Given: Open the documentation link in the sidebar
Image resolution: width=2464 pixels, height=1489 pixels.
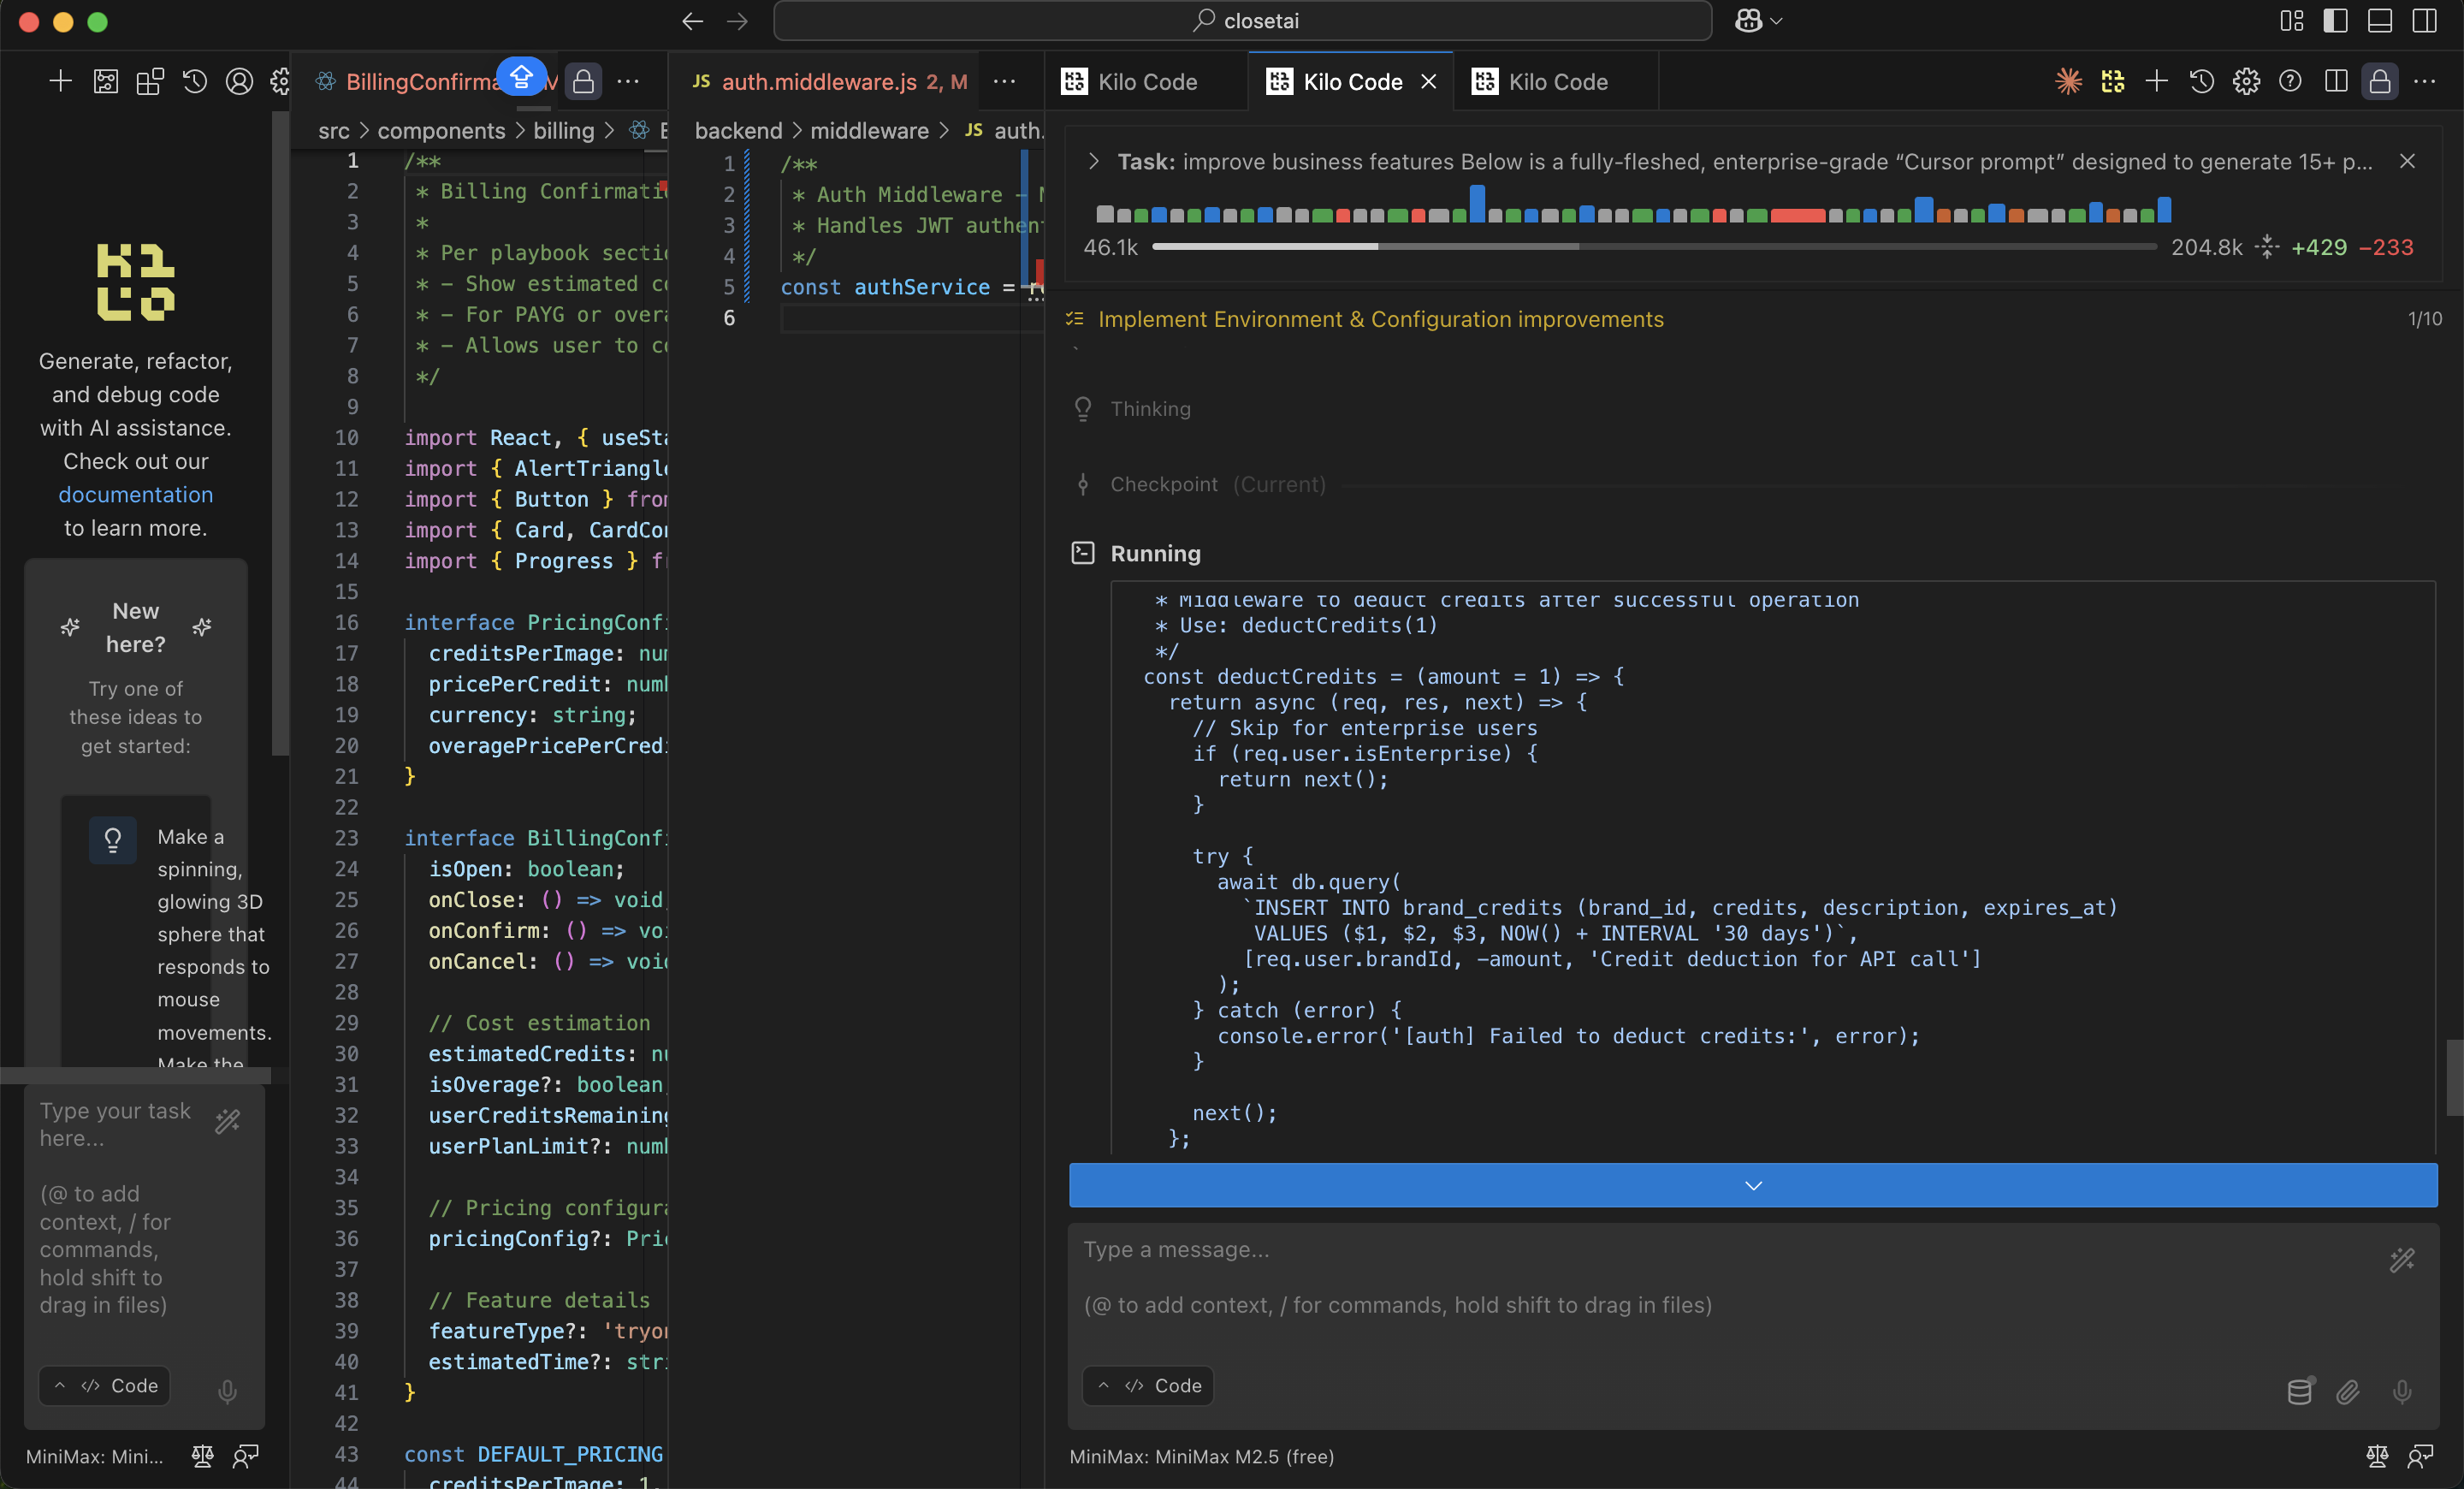Looking at the screenshot, I should click(x=135, y=494).
